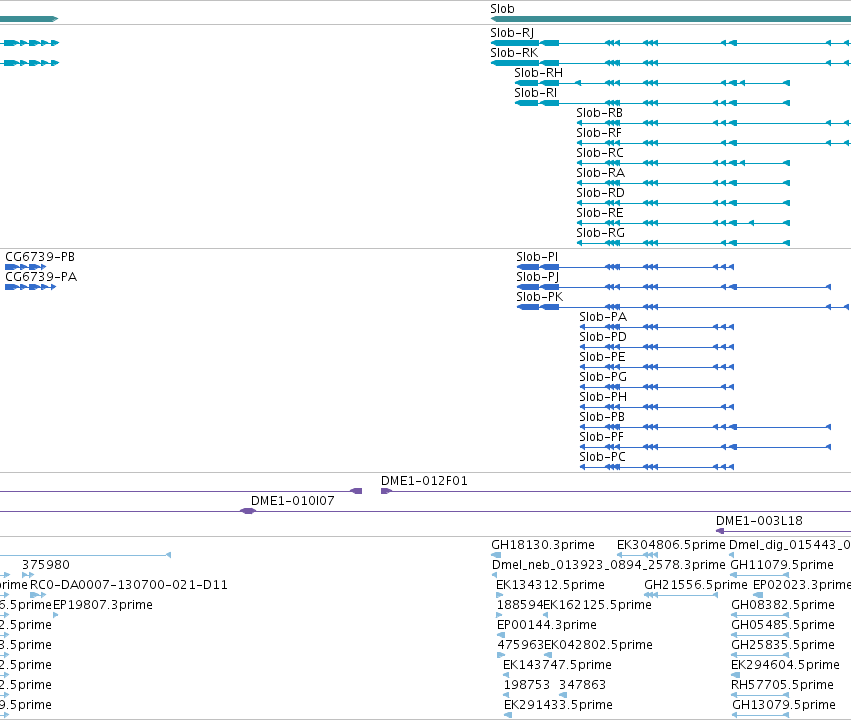Click the Slob-PB protein label
Image resolution: width=851 pixels, height=720 pixels.
(602, 417)
